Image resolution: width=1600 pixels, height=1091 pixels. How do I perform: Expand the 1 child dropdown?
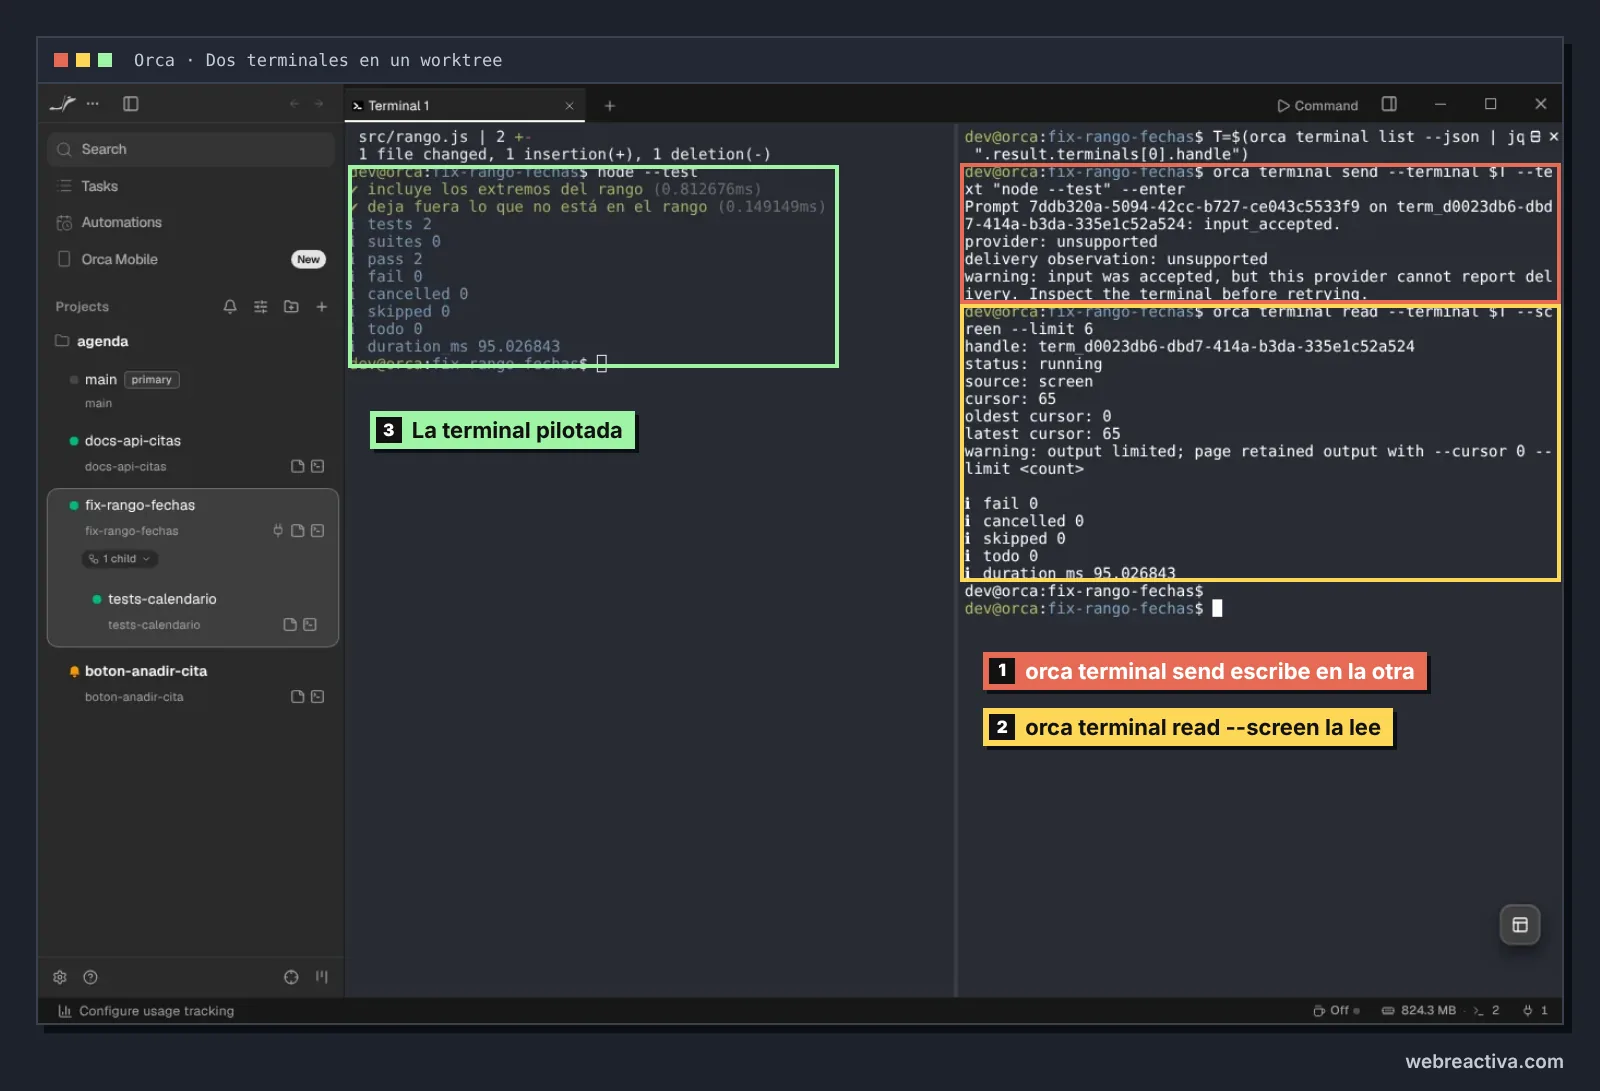(x=120, y=559)
